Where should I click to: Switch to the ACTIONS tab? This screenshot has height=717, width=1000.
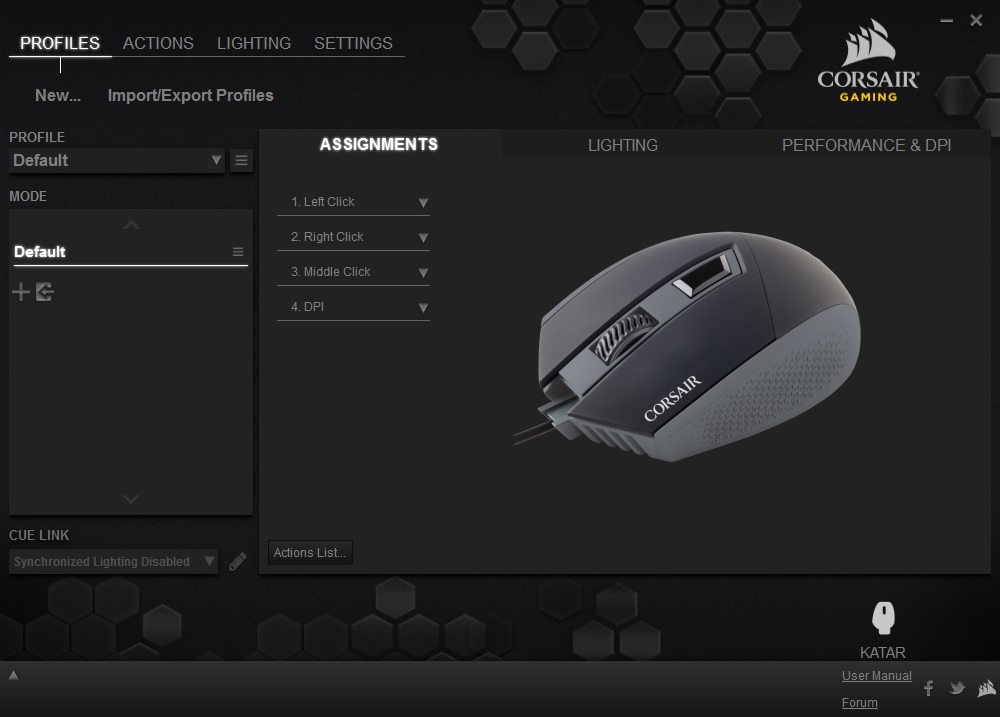[x=158, y=43]
